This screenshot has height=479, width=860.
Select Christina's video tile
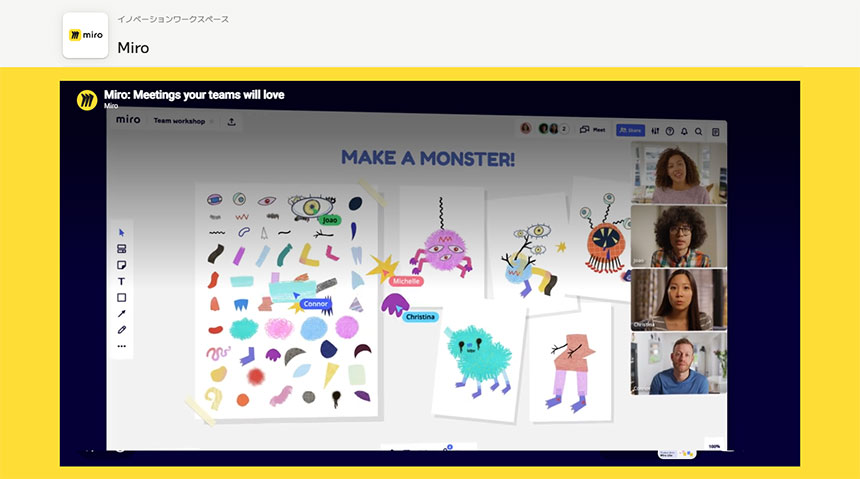[678, 299]
